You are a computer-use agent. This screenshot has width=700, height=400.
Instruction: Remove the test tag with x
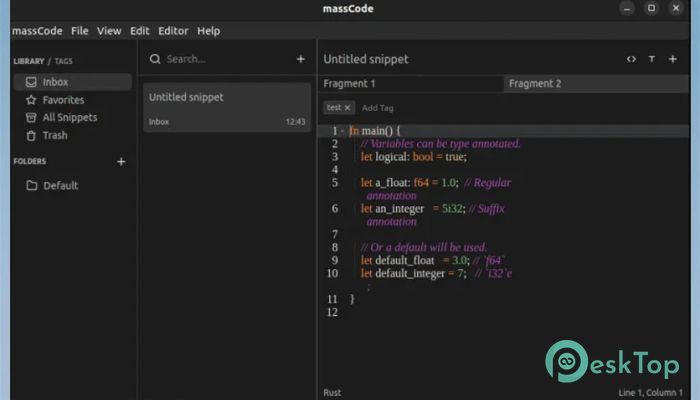[x=347, y=108]
